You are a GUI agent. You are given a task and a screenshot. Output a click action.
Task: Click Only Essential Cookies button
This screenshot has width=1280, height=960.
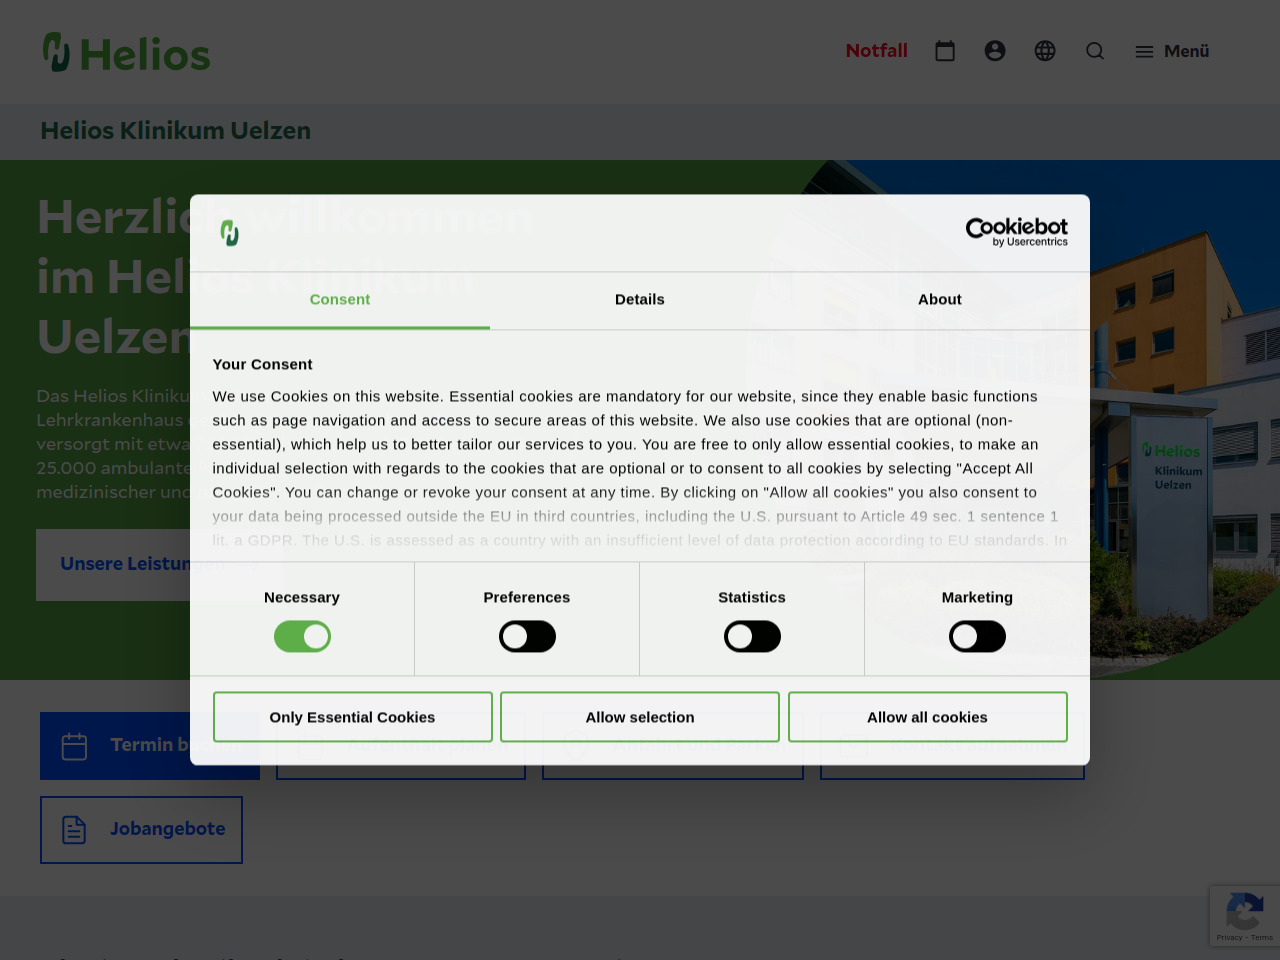(x=352, y=717)
